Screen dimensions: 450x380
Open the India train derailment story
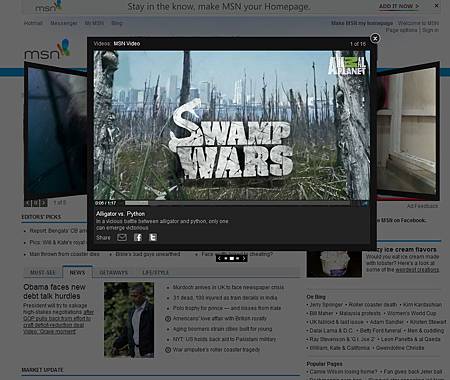click(225, 298)
